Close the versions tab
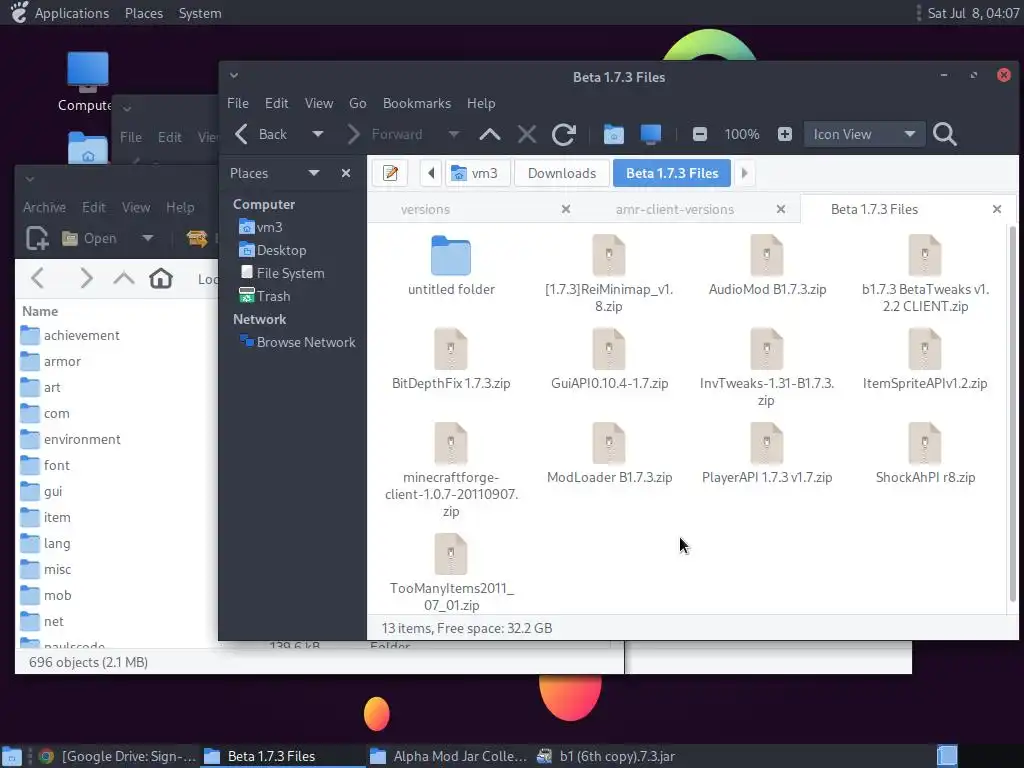The height and width of the screenshot is (768, 1024). (566, 210)
